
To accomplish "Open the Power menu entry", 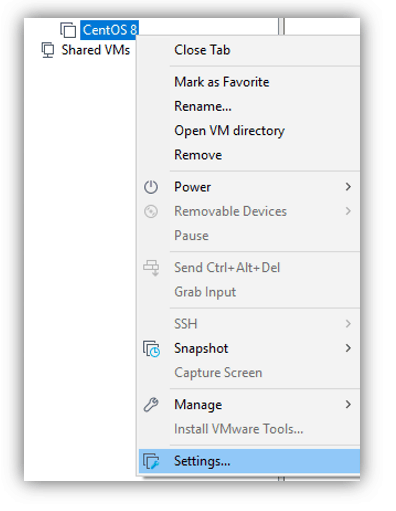I will [x=249, y=187].
